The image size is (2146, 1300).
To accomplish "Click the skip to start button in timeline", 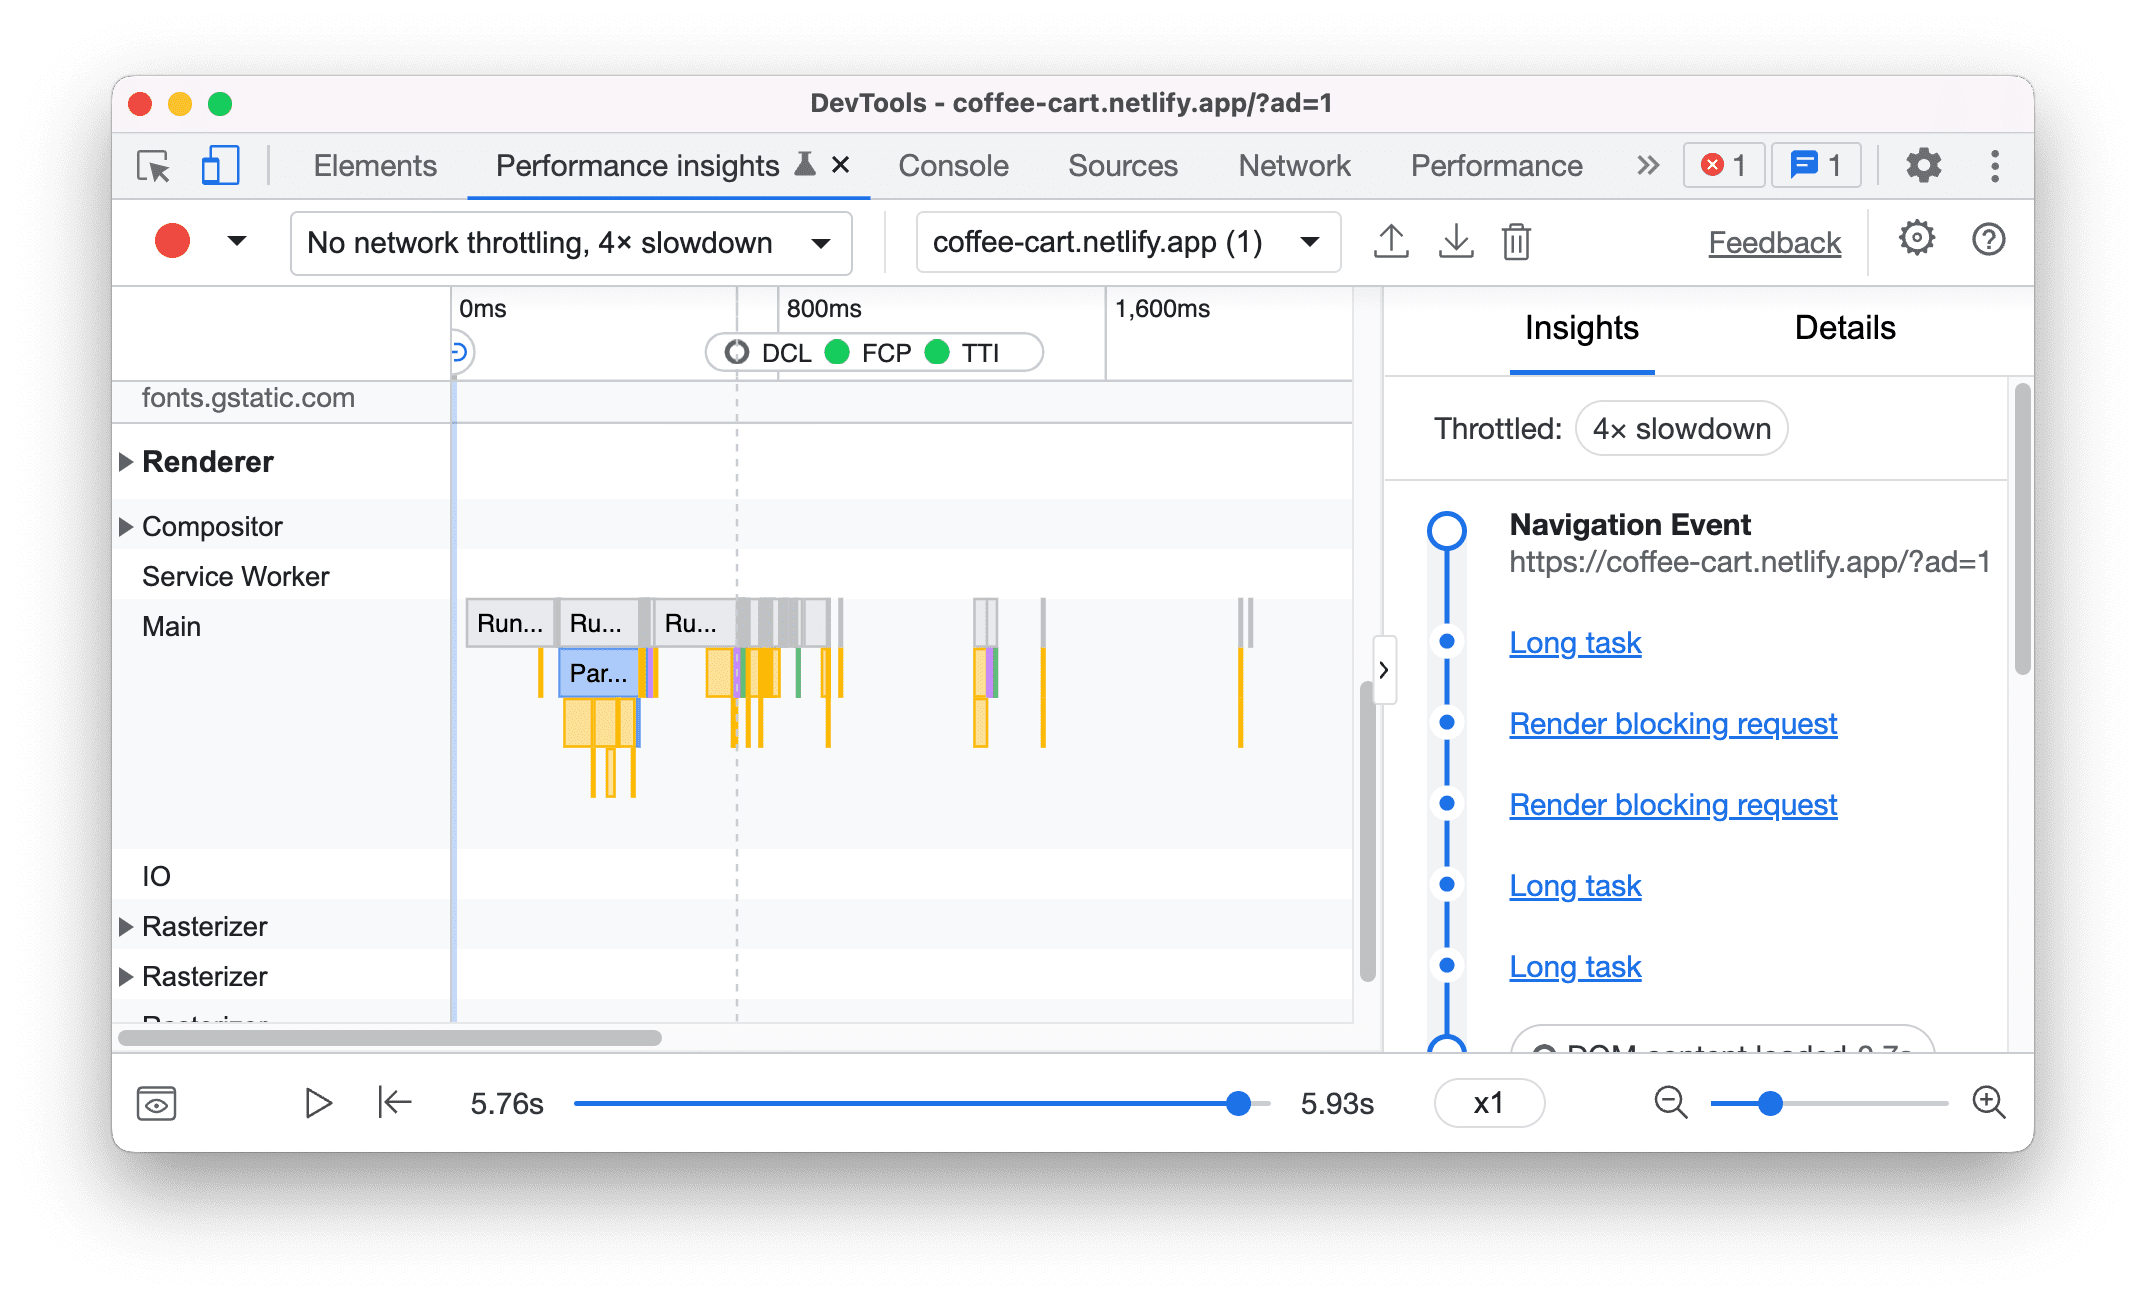I will click(392, 1102).
